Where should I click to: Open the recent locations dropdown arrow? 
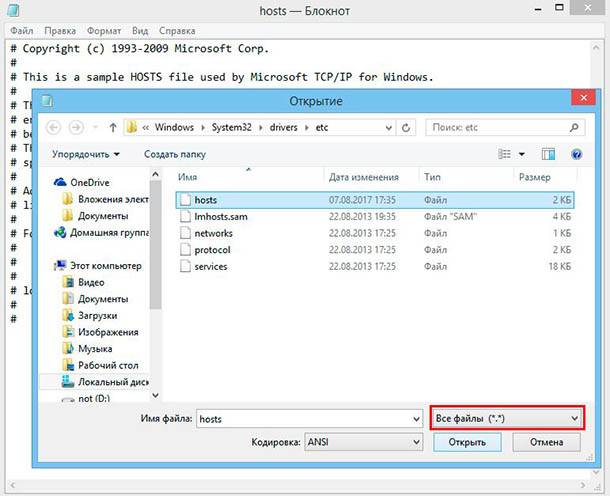pos(95,128)
